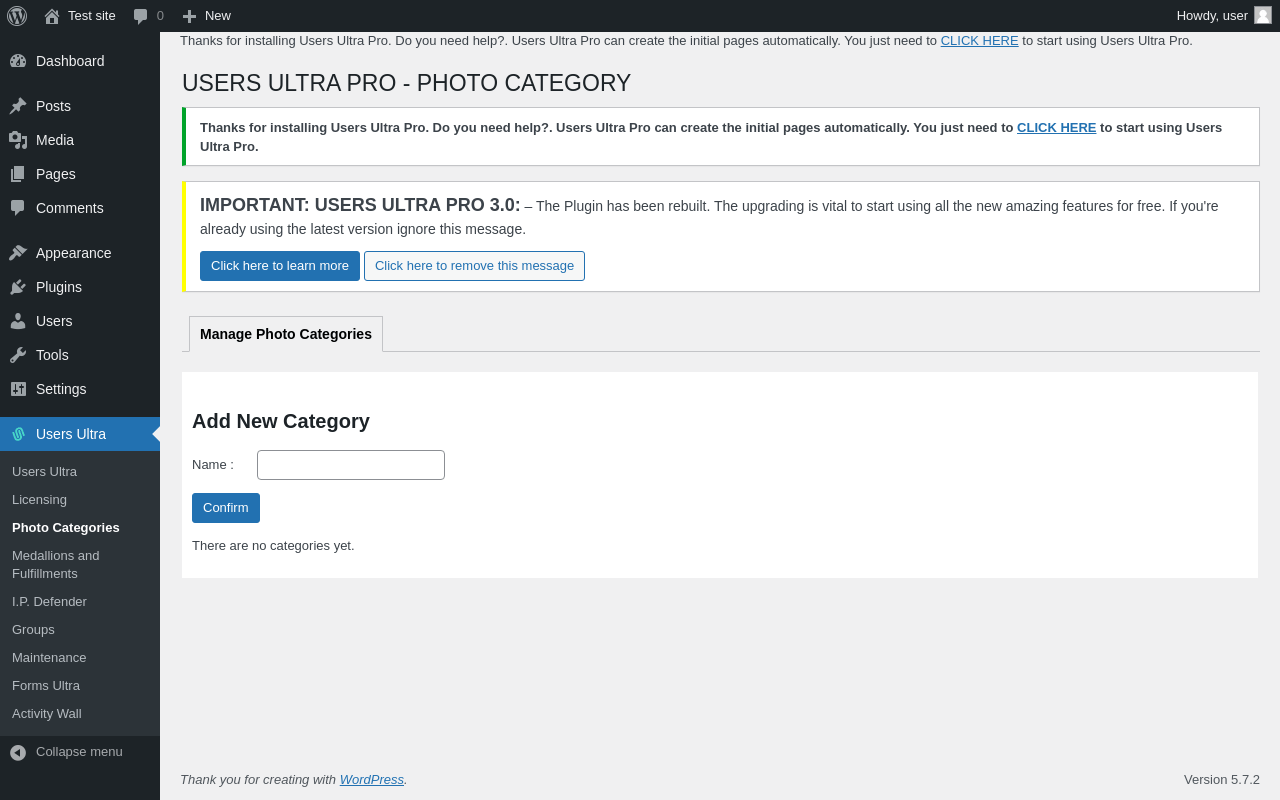Image resolution: width=1280 pixels, height=800 pixels.
Task: Click the home icon beside Test site
Action: click(x=52, y=16)
